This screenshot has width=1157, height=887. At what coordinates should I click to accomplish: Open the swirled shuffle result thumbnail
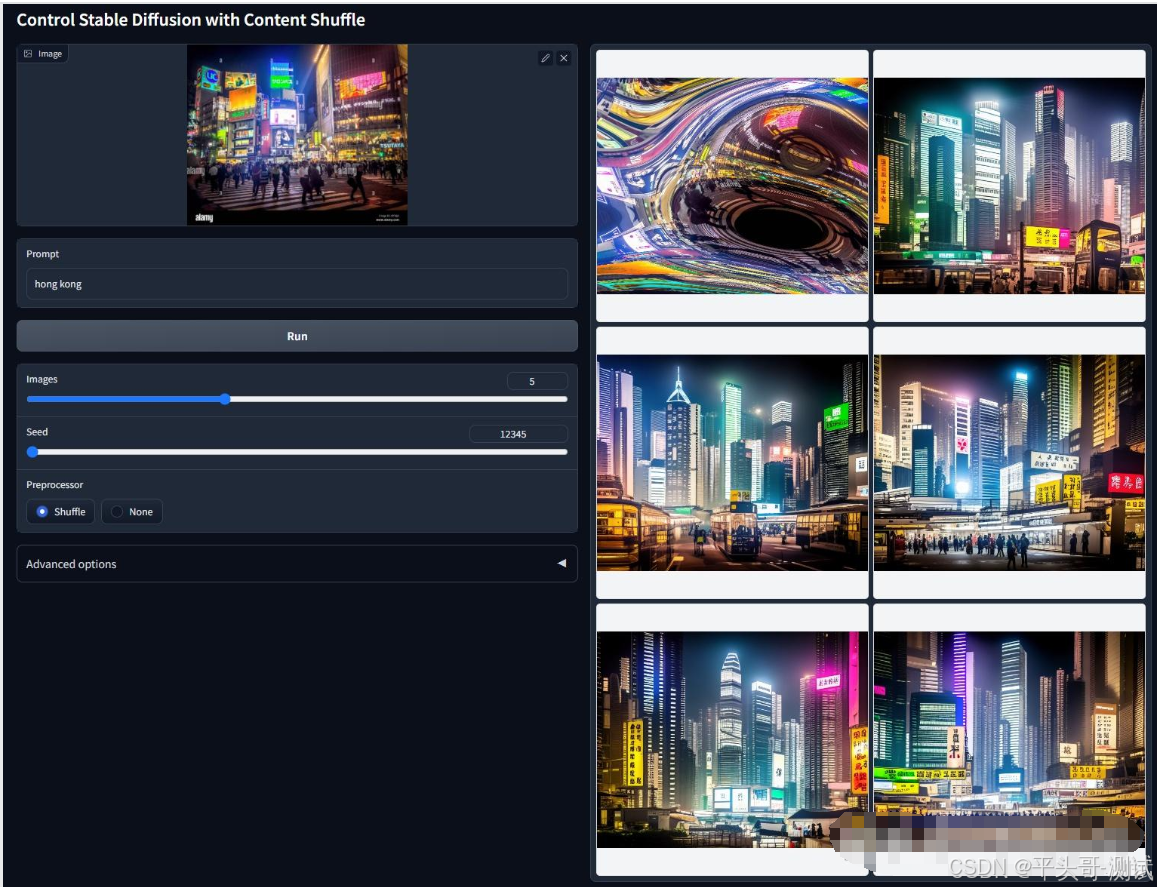(x=732, y=186)
